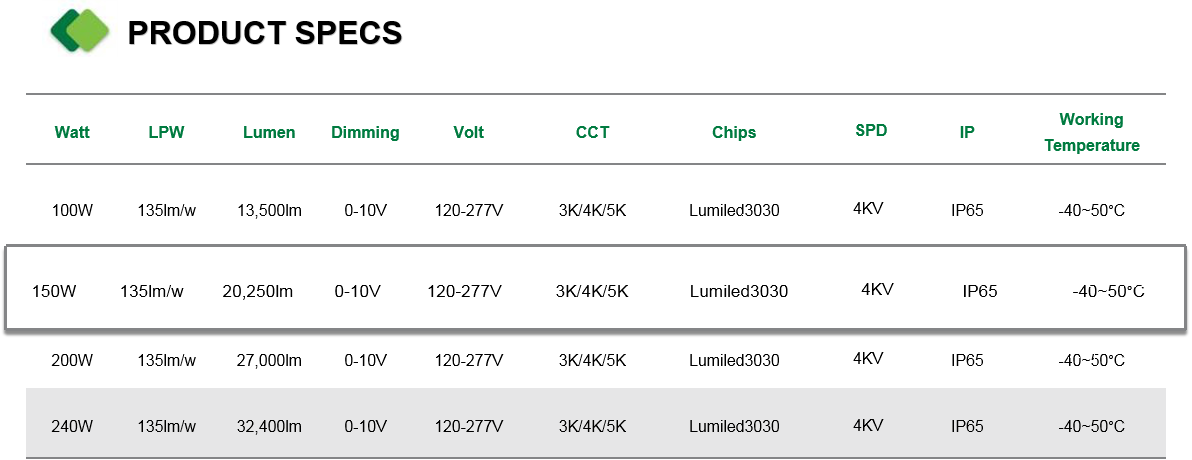Click the Dimming column header
This screenshot has height=460, width=1192.
tap(365, 133)
